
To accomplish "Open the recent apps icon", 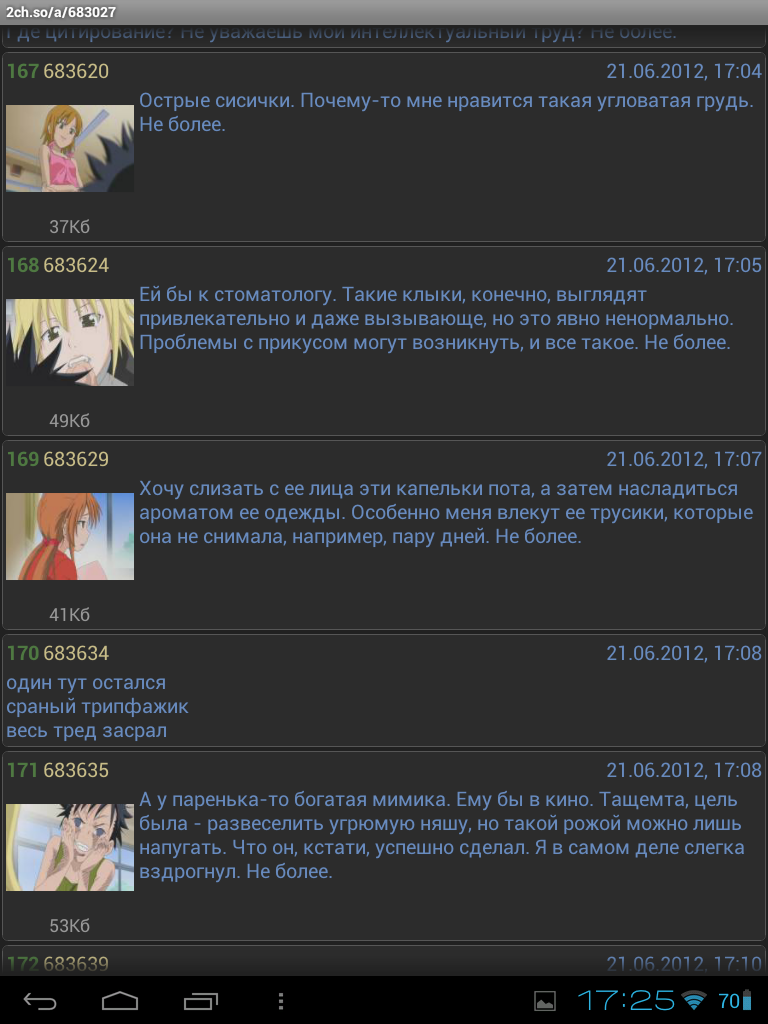I will tap(200, 1000).
